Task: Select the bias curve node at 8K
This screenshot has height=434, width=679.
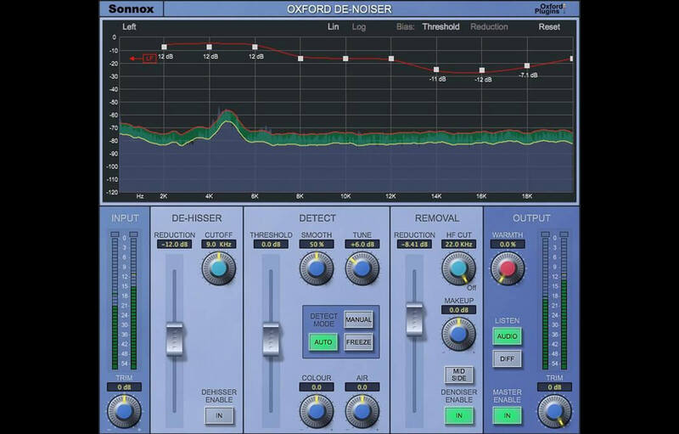Action: click(301, 58)
